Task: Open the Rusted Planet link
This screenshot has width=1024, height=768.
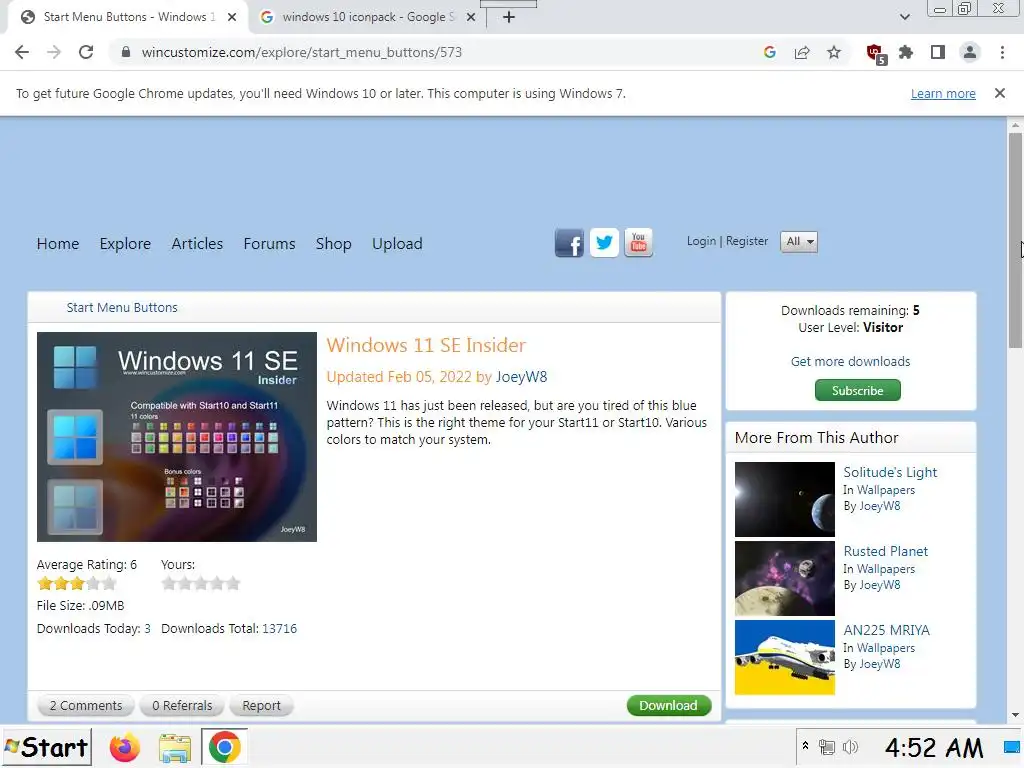Action: coord(886,551)
